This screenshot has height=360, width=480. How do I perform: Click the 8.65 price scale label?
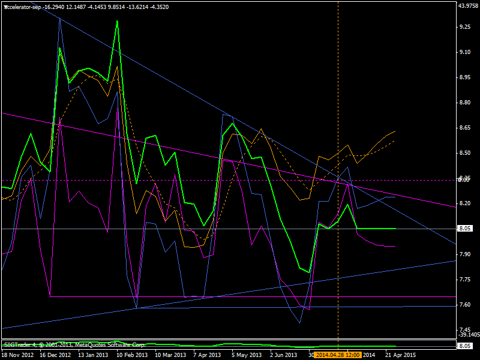coord(465,128)
